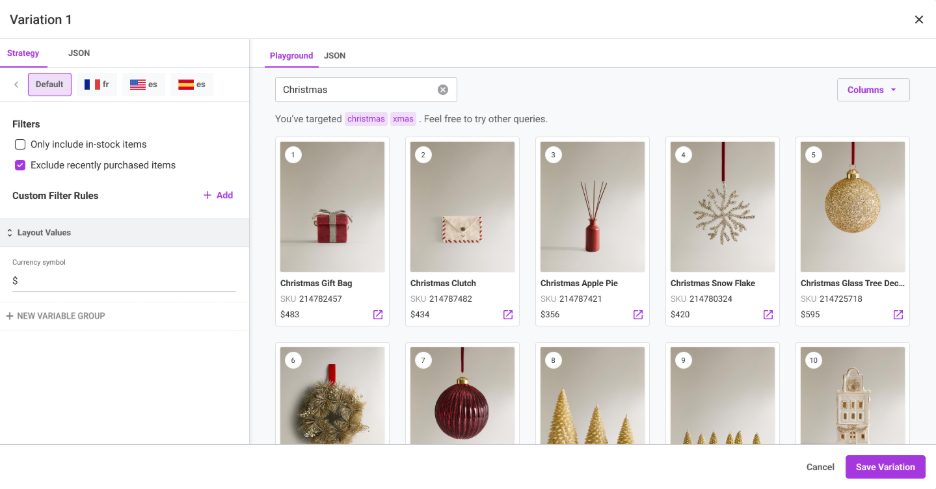Select the Christmas Gift Bag product image
This screenshot has width=936, height=489.
[x=332, y=207]
